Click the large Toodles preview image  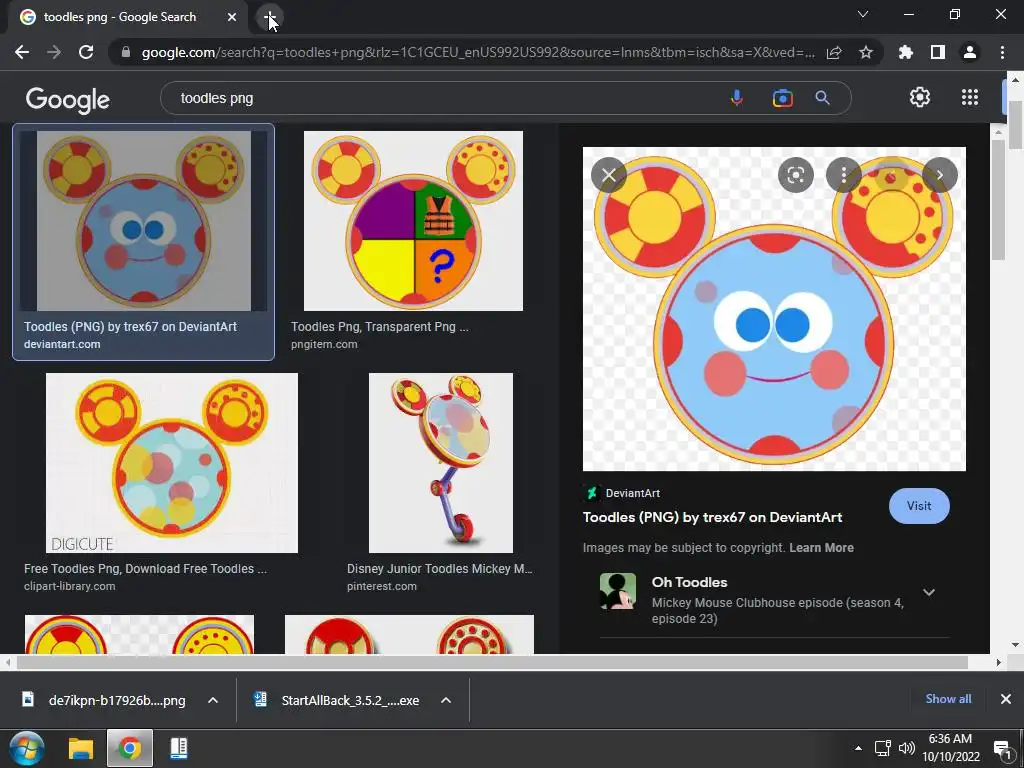pyautogui.click(x=774, y=309)
